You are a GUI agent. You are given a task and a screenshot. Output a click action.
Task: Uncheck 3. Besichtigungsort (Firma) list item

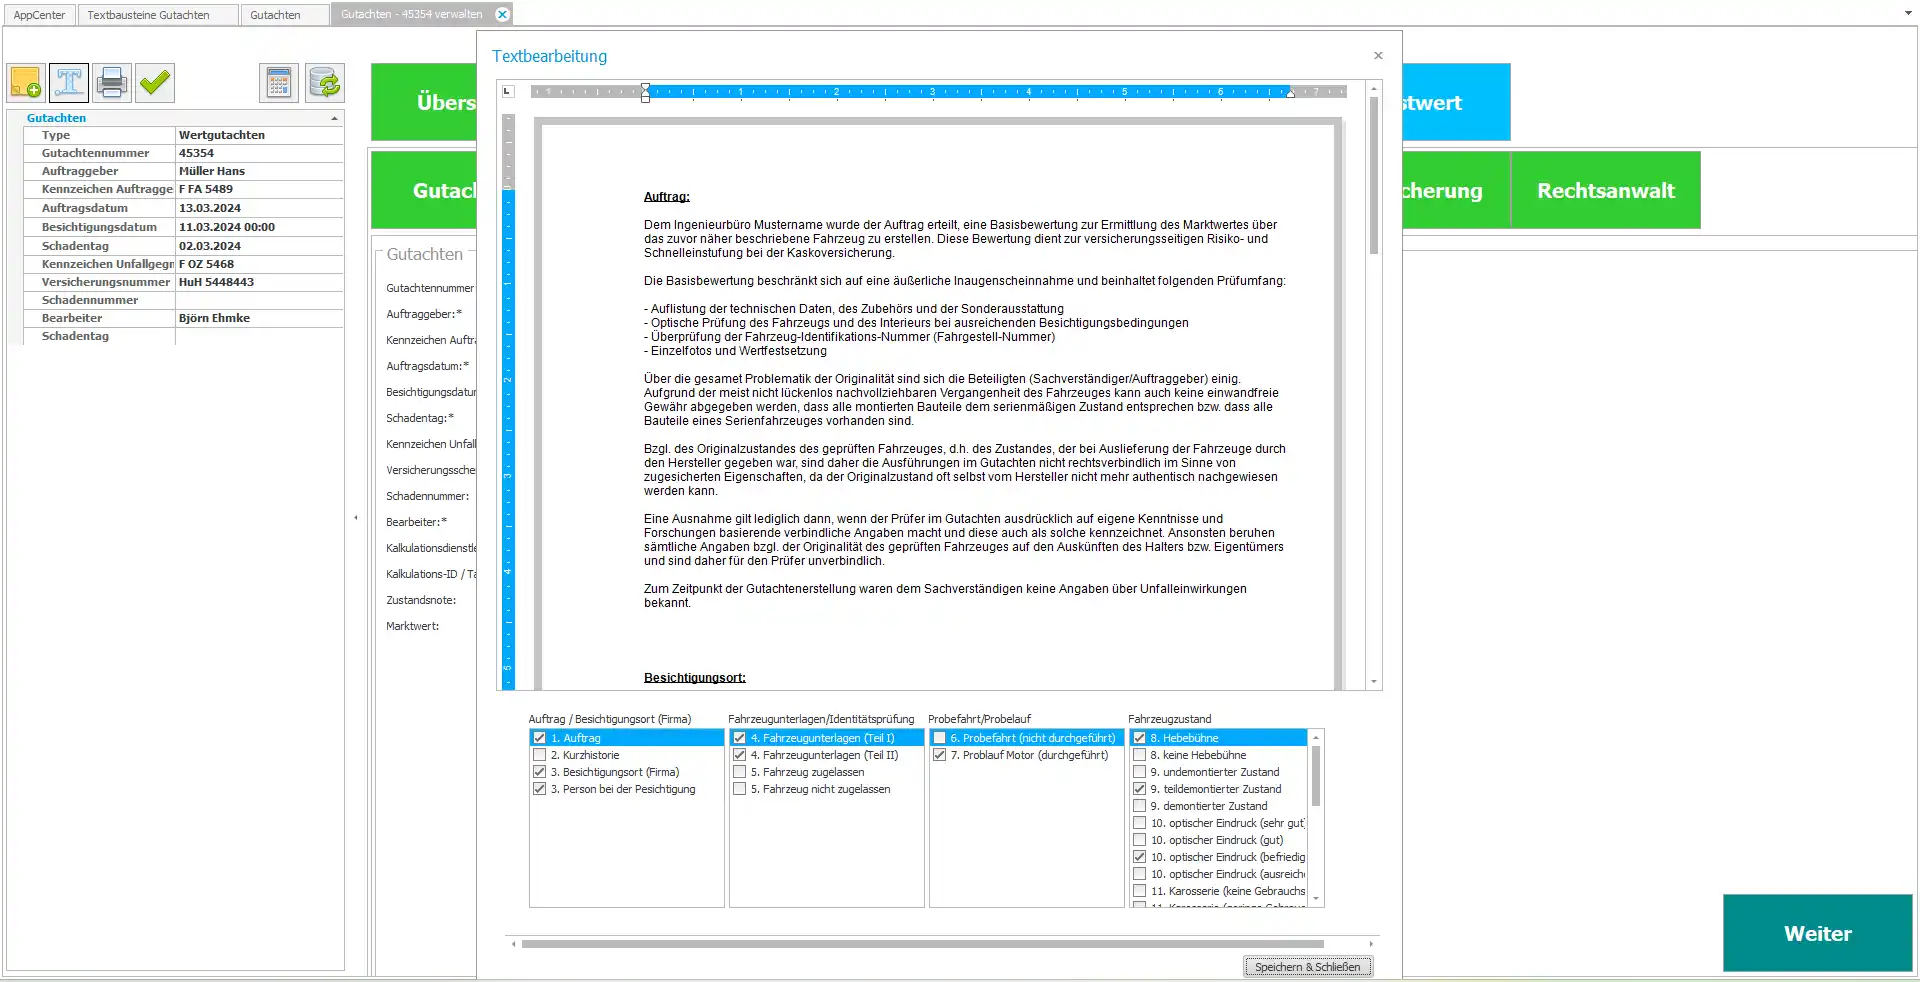540,772
